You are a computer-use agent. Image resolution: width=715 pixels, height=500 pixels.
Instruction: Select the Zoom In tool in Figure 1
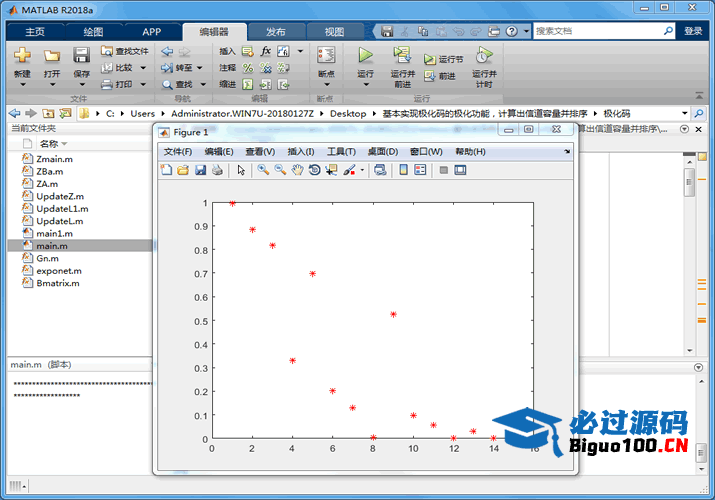(263, 170)
